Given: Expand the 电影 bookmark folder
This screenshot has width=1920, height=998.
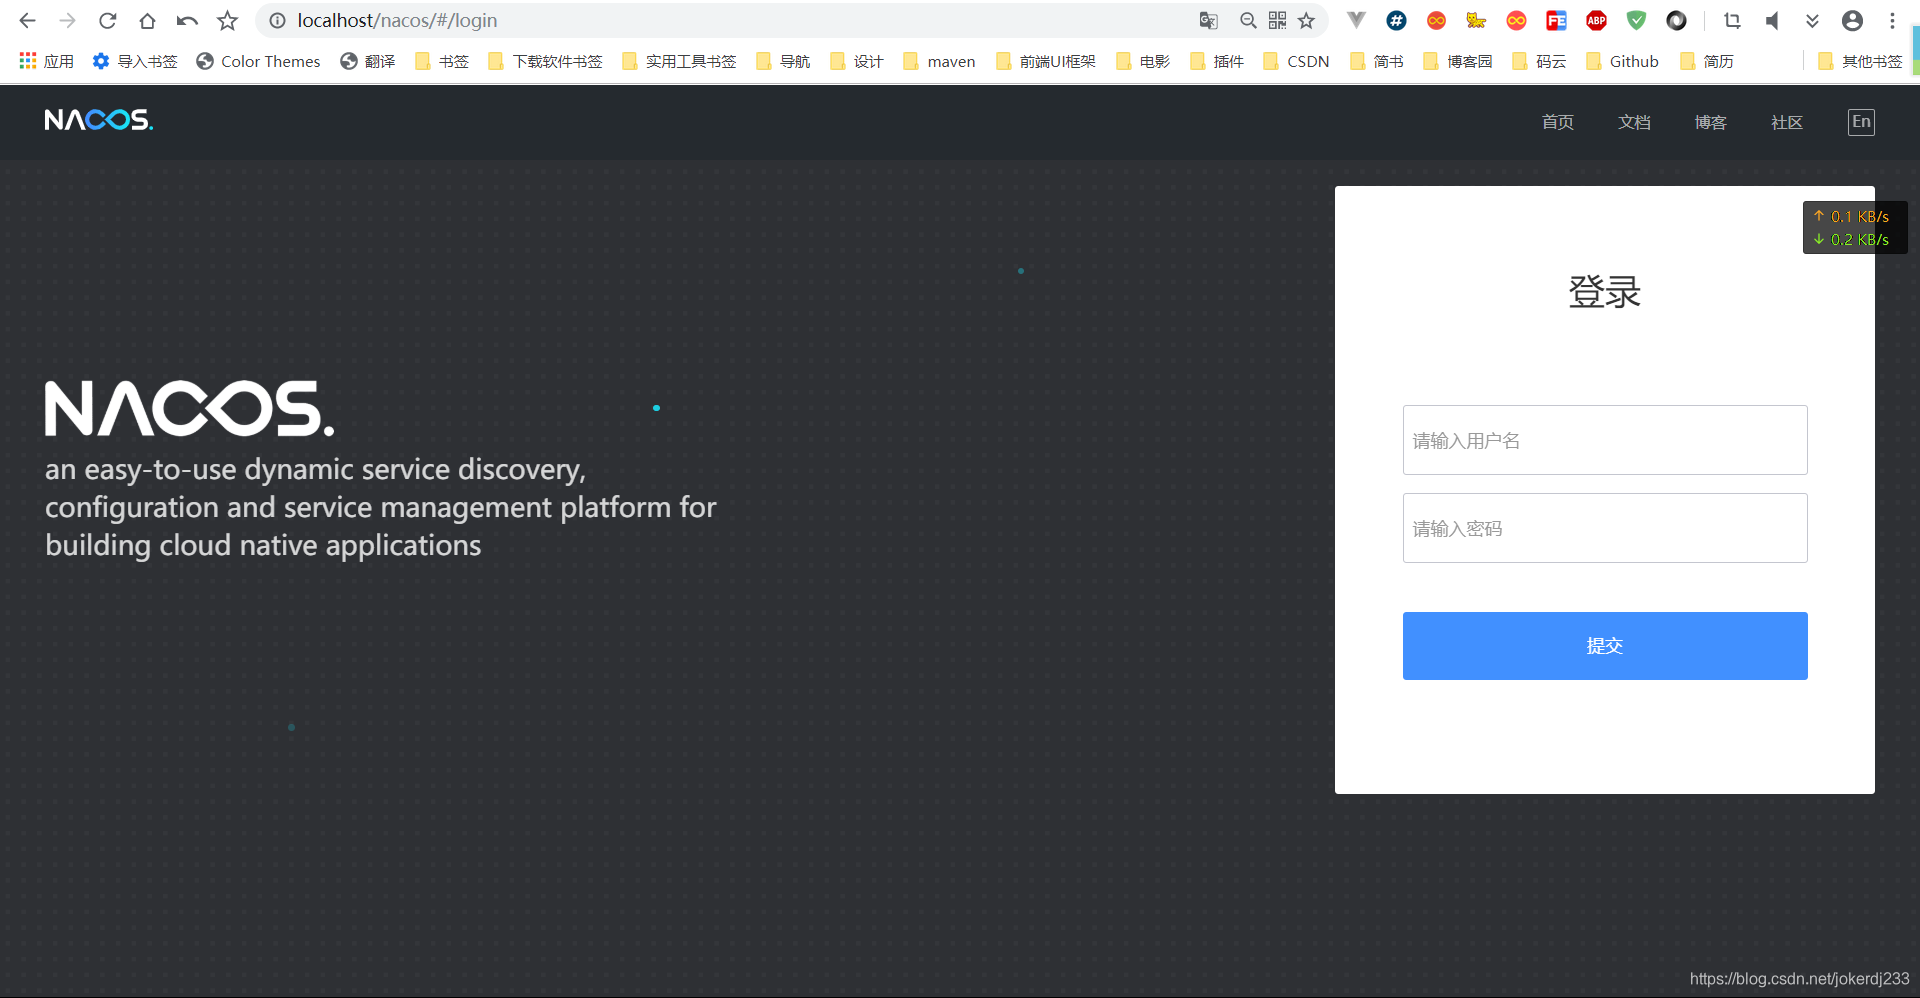Looking at the screenshot, I should (x=1143, y=61).
